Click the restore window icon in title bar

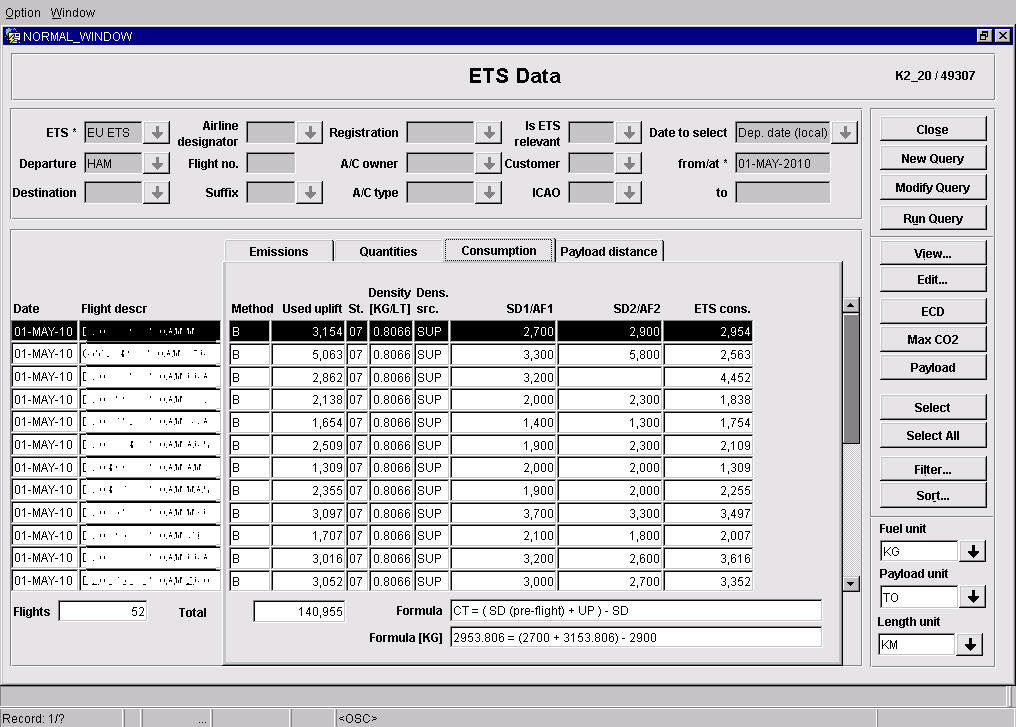tap(984, 36)
